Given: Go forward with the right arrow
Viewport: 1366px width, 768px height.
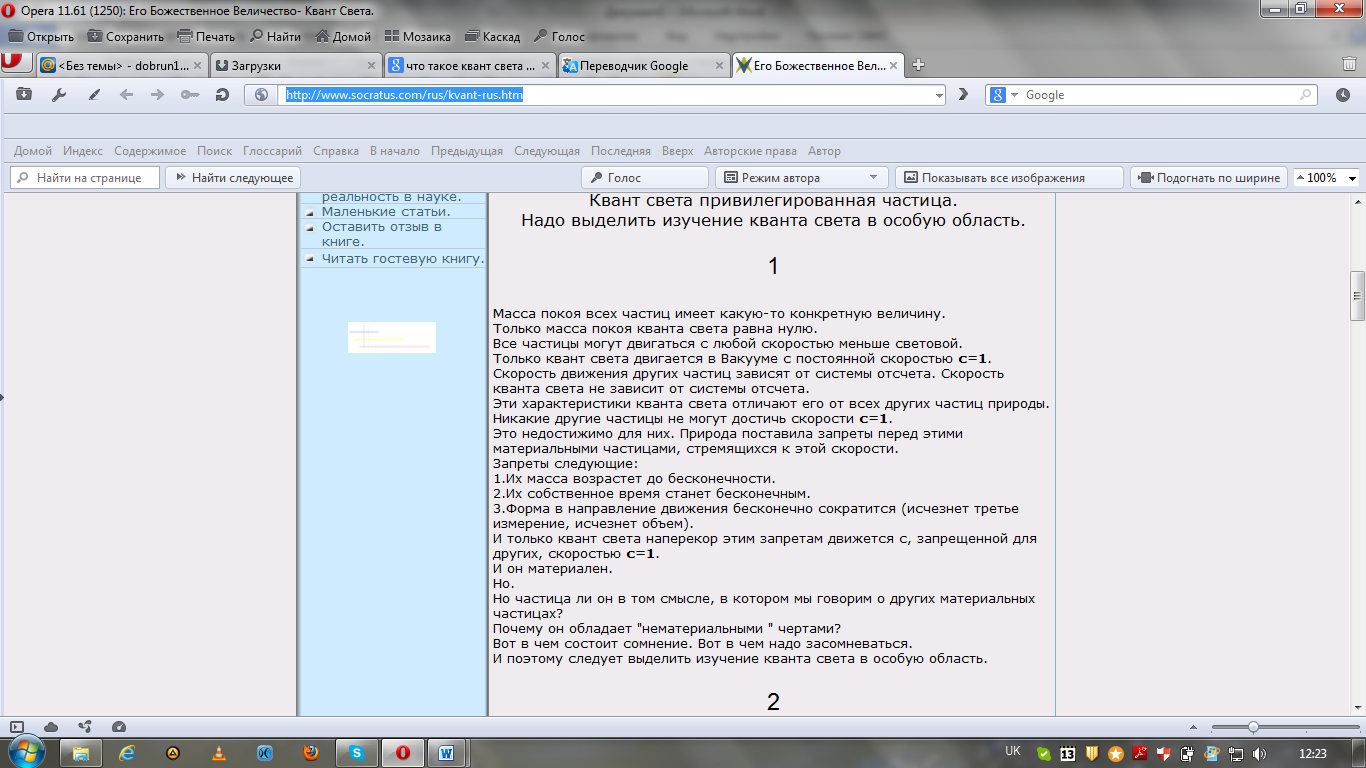Looking at the screenshot, I should (x=157, y=95).
